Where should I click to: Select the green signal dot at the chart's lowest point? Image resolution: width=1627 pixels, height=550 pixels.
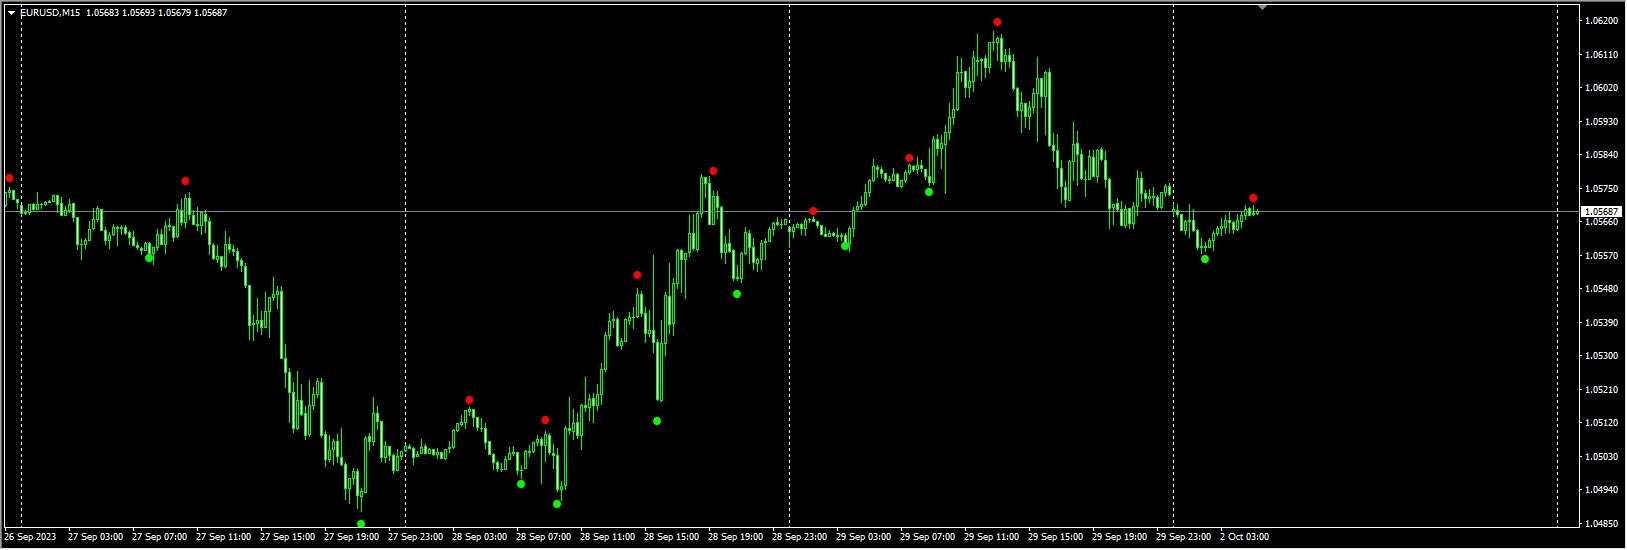361,524
